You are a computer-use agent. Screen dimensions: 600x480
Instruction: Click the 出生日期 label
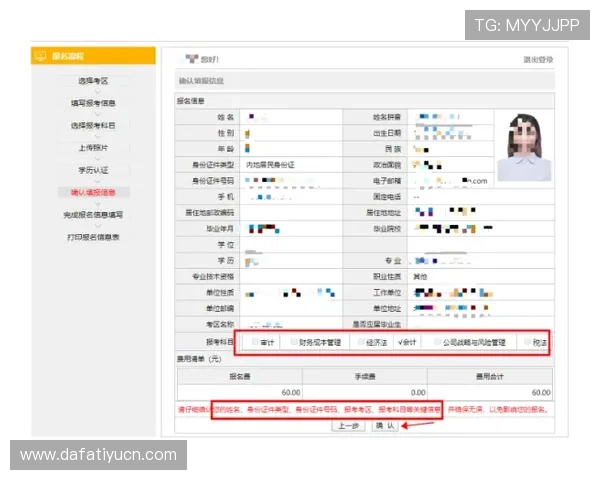(x=387, y=133)
